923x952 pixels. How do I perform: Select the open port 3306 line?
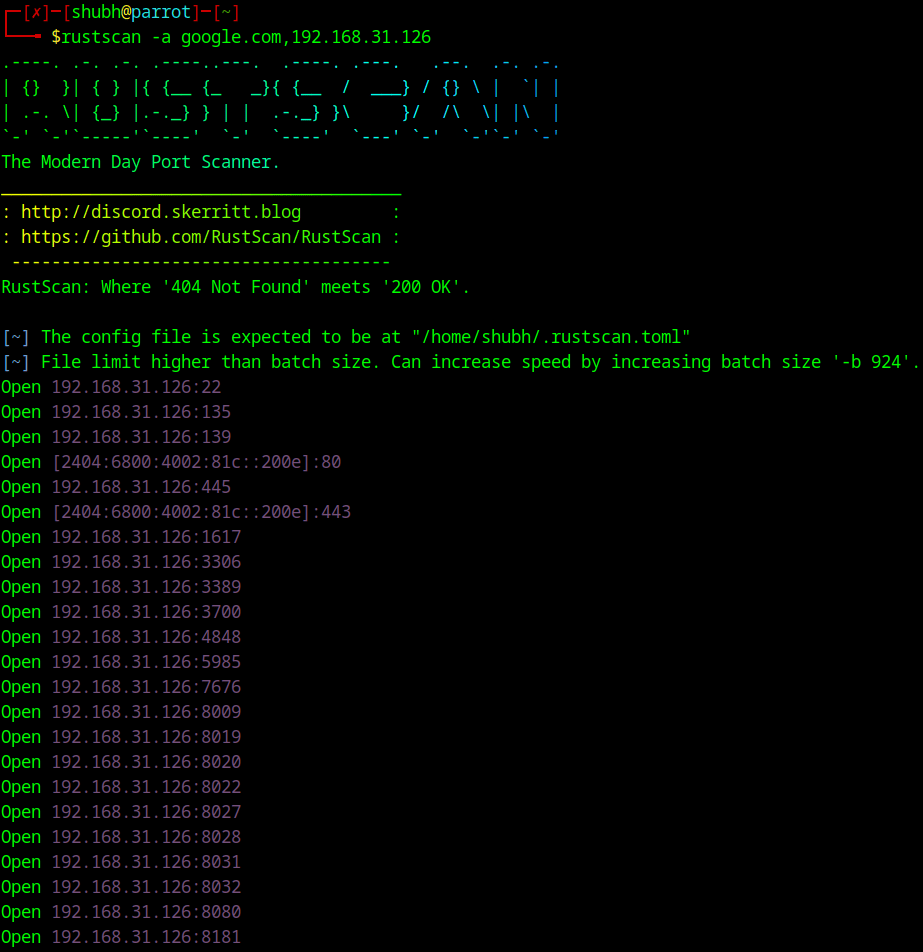[x=121, y=562]
